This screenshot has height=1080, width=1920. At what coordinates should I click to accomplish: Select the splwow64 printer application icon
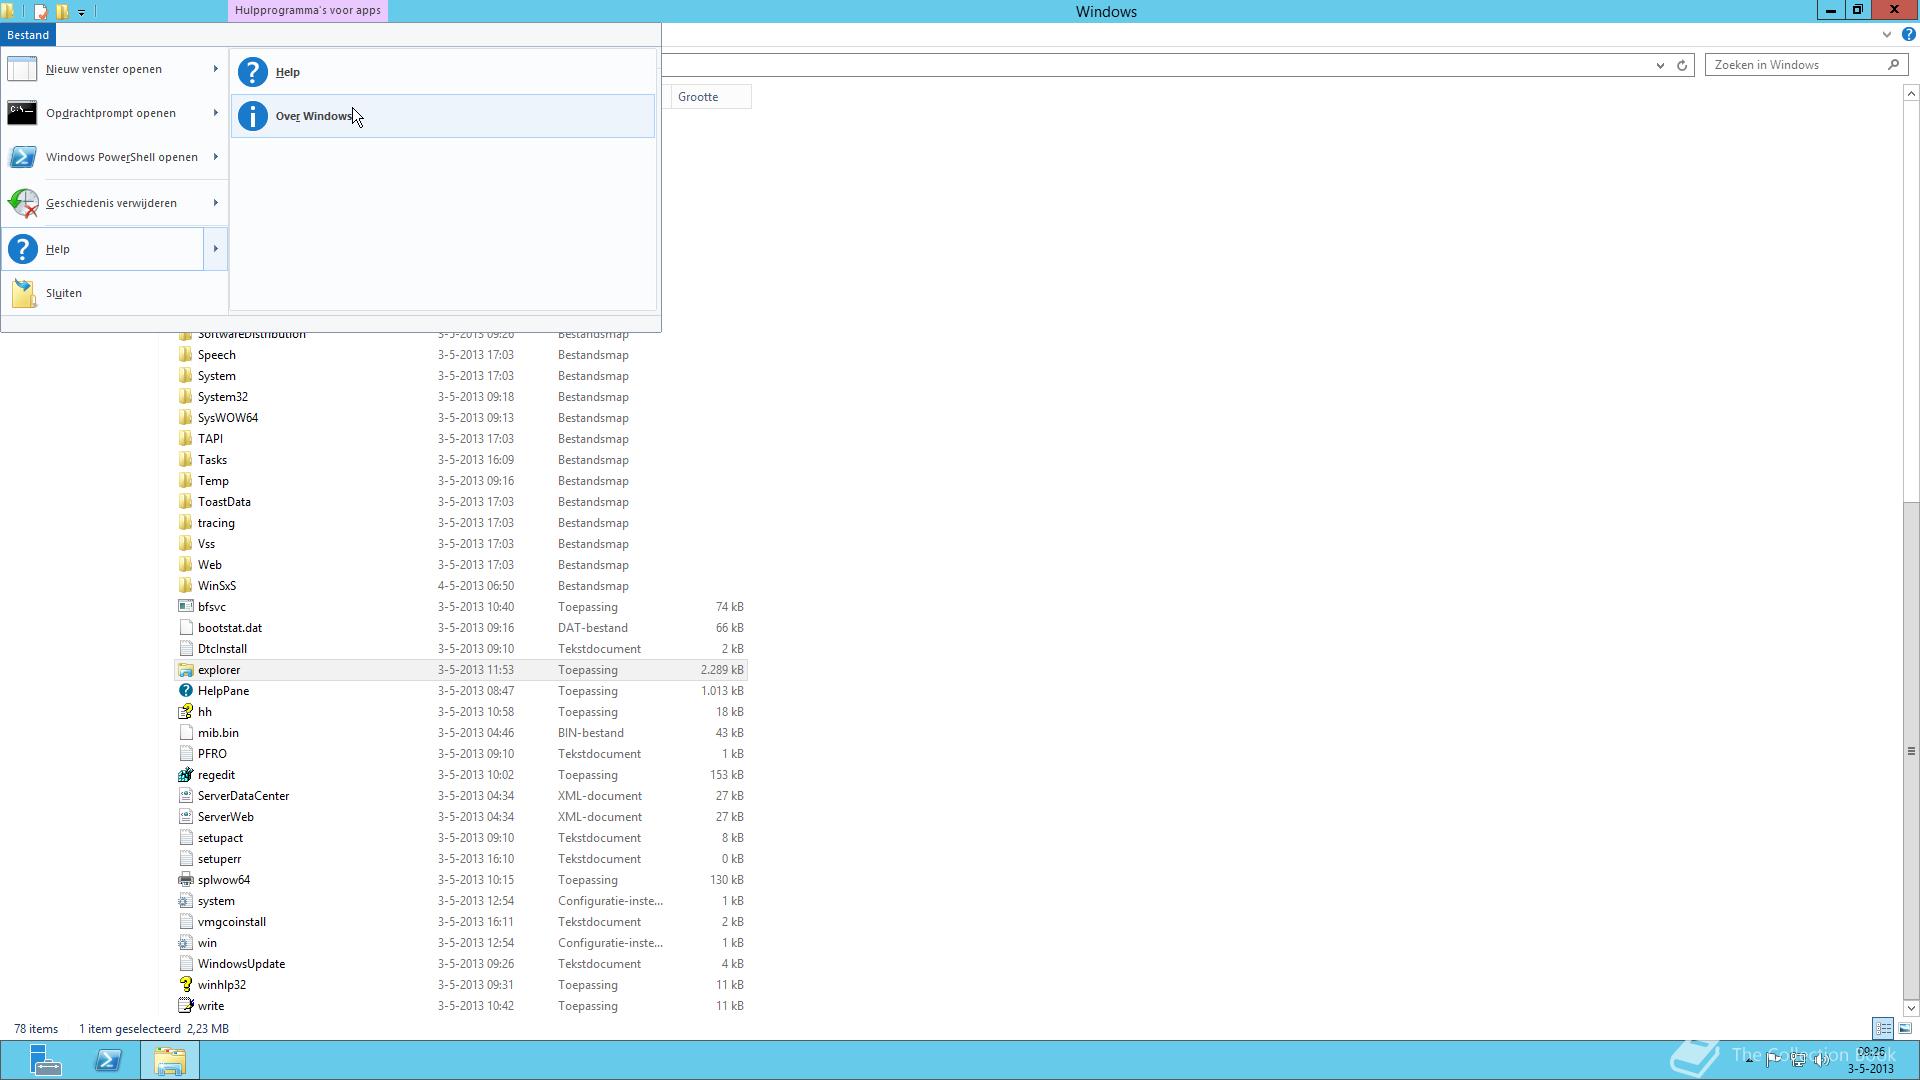click(x=185, y=880)
